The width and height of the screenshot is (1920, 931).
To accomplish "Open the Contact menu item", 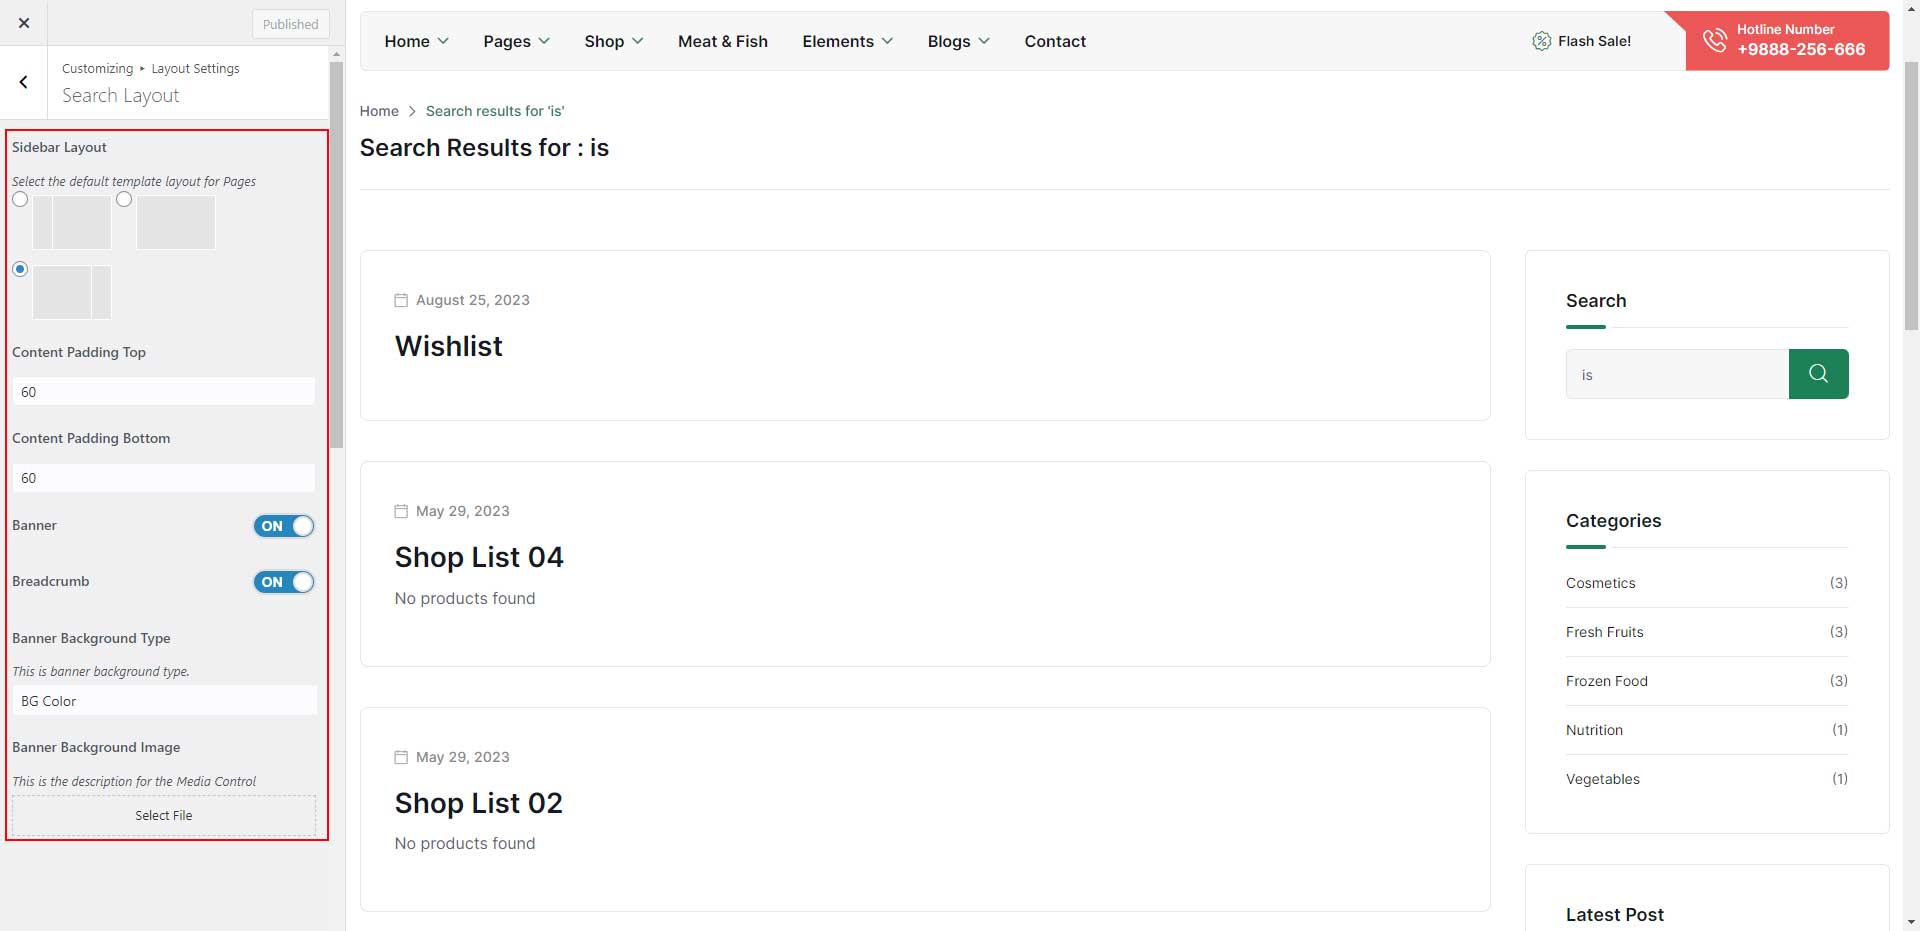I will coord(1055,41).
